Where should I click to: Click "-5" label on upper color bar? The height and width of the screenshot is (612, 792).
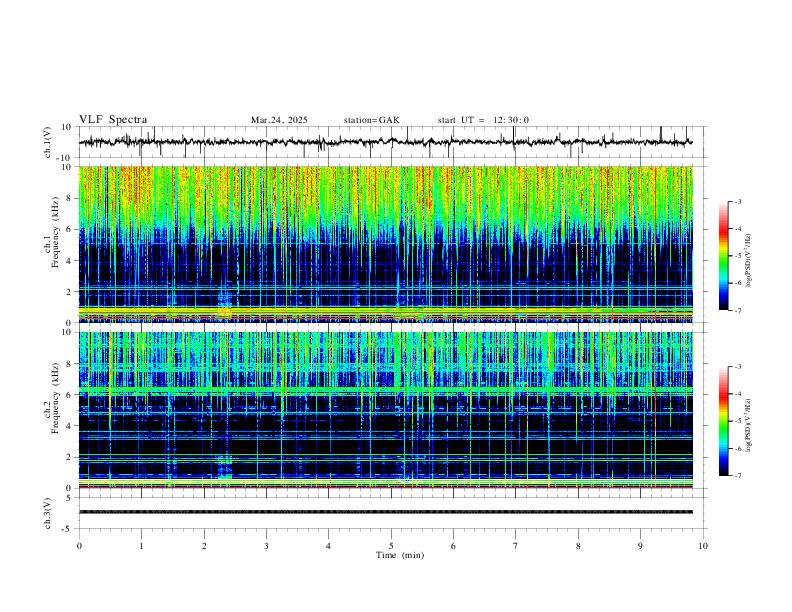click(x=738, y=256)
